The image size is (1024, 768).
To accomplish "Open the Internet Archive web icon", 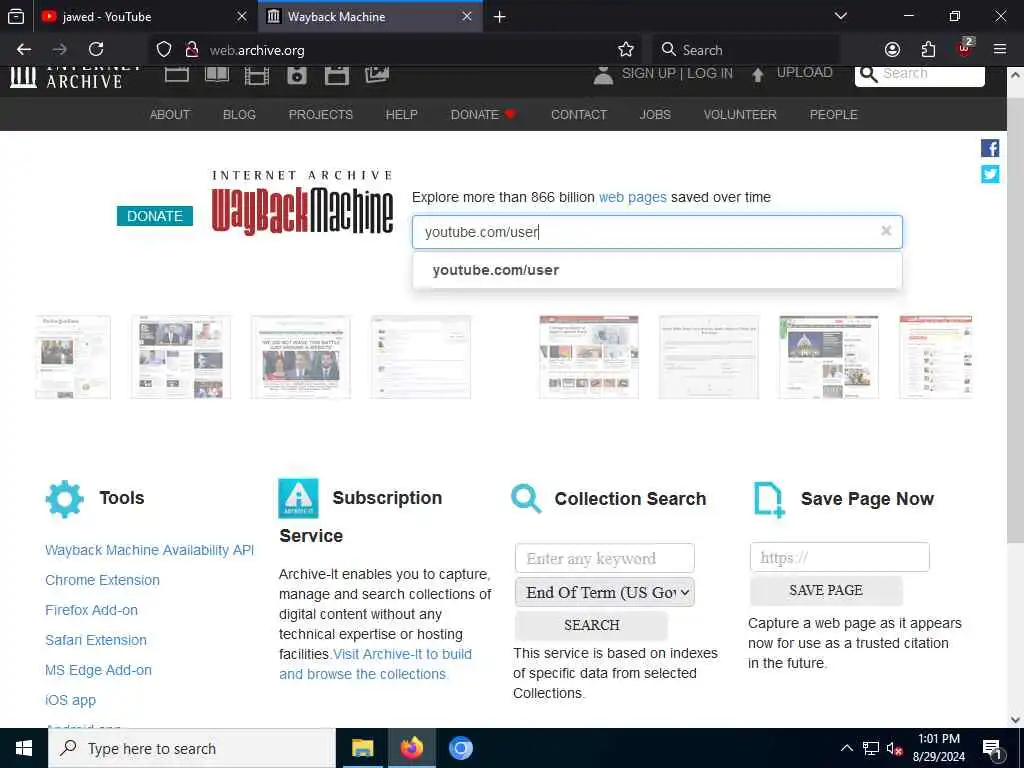I will click(x=176, y=74).
